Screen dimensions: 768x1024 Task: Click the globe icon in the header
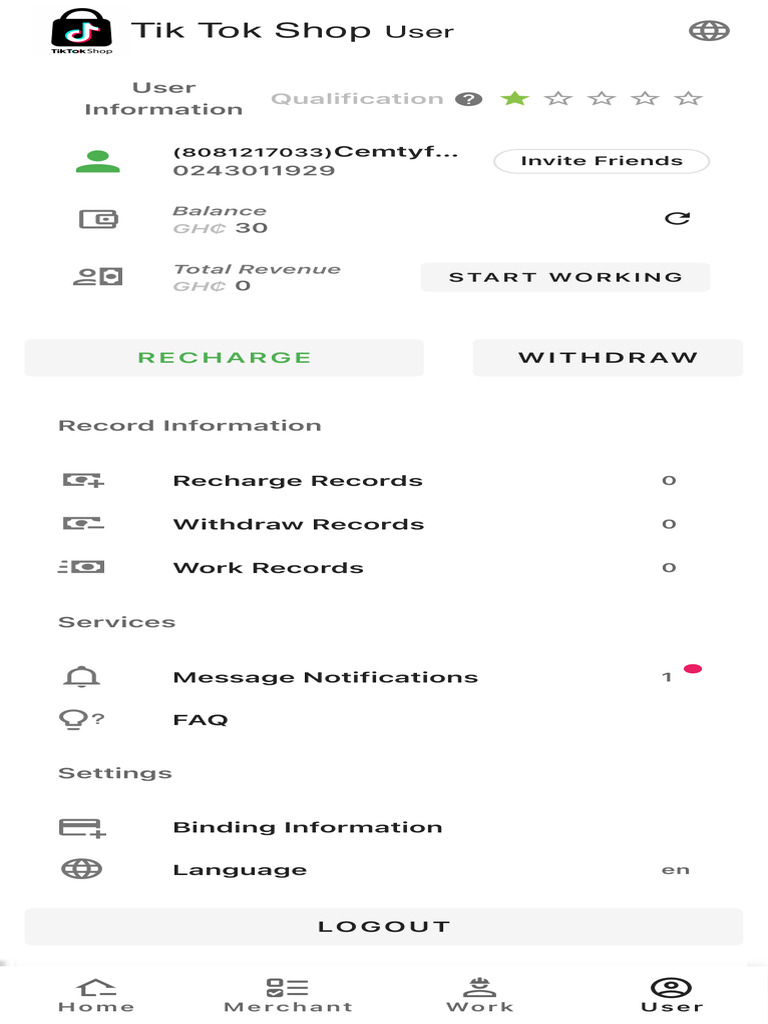click(709, 31)
